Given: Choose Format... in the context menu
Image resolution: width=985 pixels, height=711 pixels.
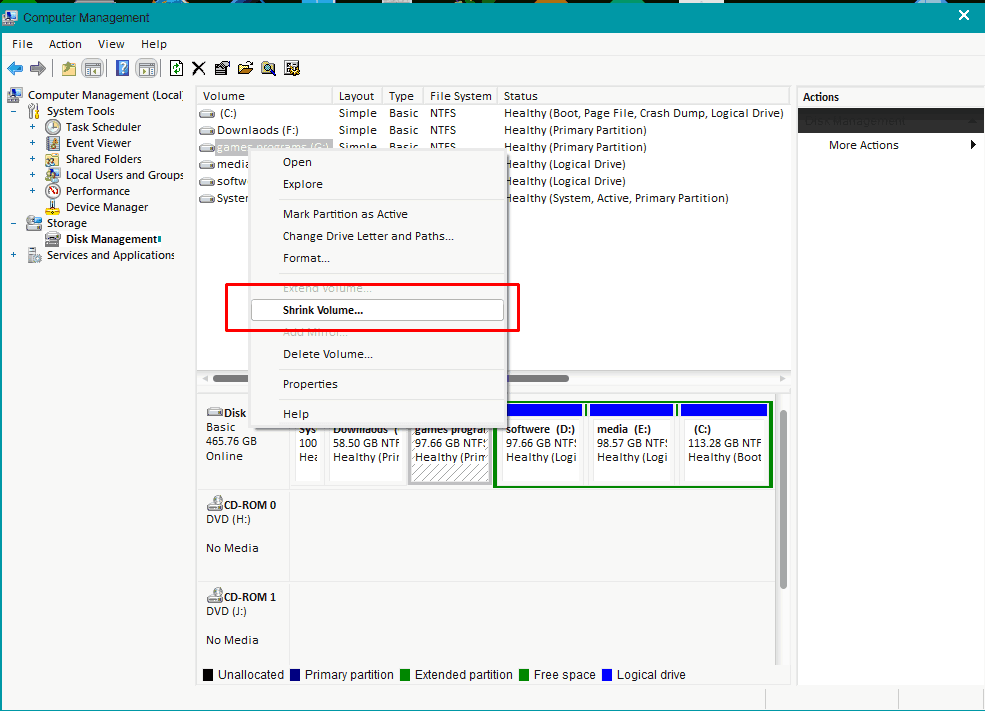Looking at the screenshot, I should tap(377, 258).
